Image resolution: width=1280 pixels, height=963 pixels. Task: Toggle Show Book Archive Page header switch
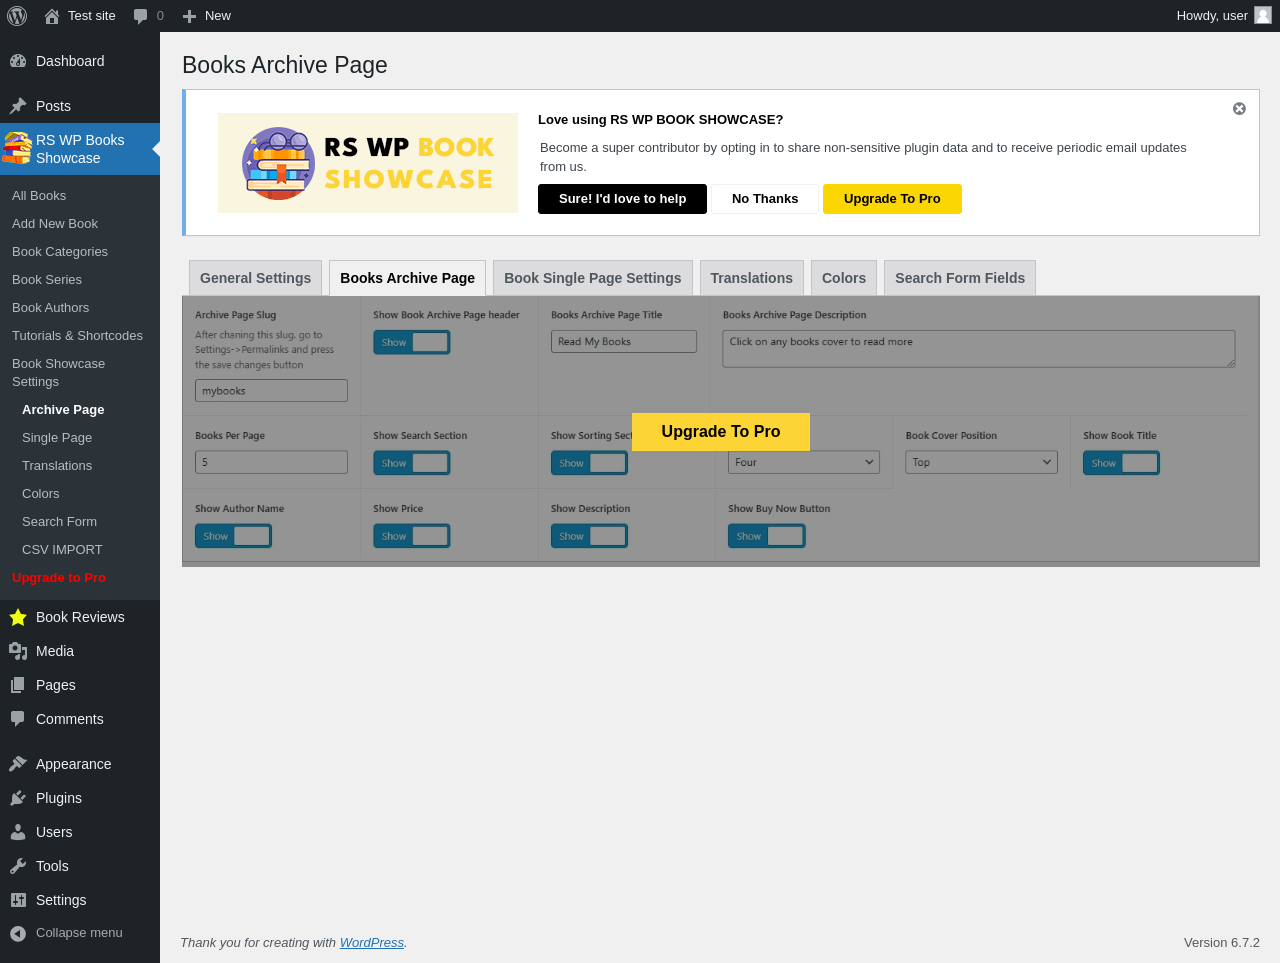[412, 342]
